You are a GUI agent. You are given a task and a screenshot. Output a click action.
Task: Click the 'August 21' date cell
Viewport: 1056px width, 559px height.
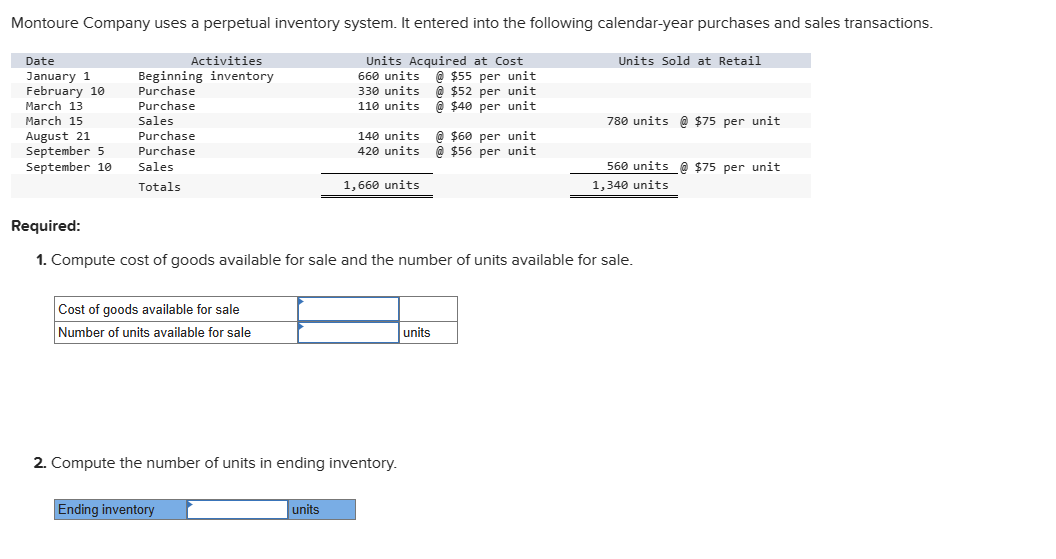pyautogui.click(x=58, y=136)
